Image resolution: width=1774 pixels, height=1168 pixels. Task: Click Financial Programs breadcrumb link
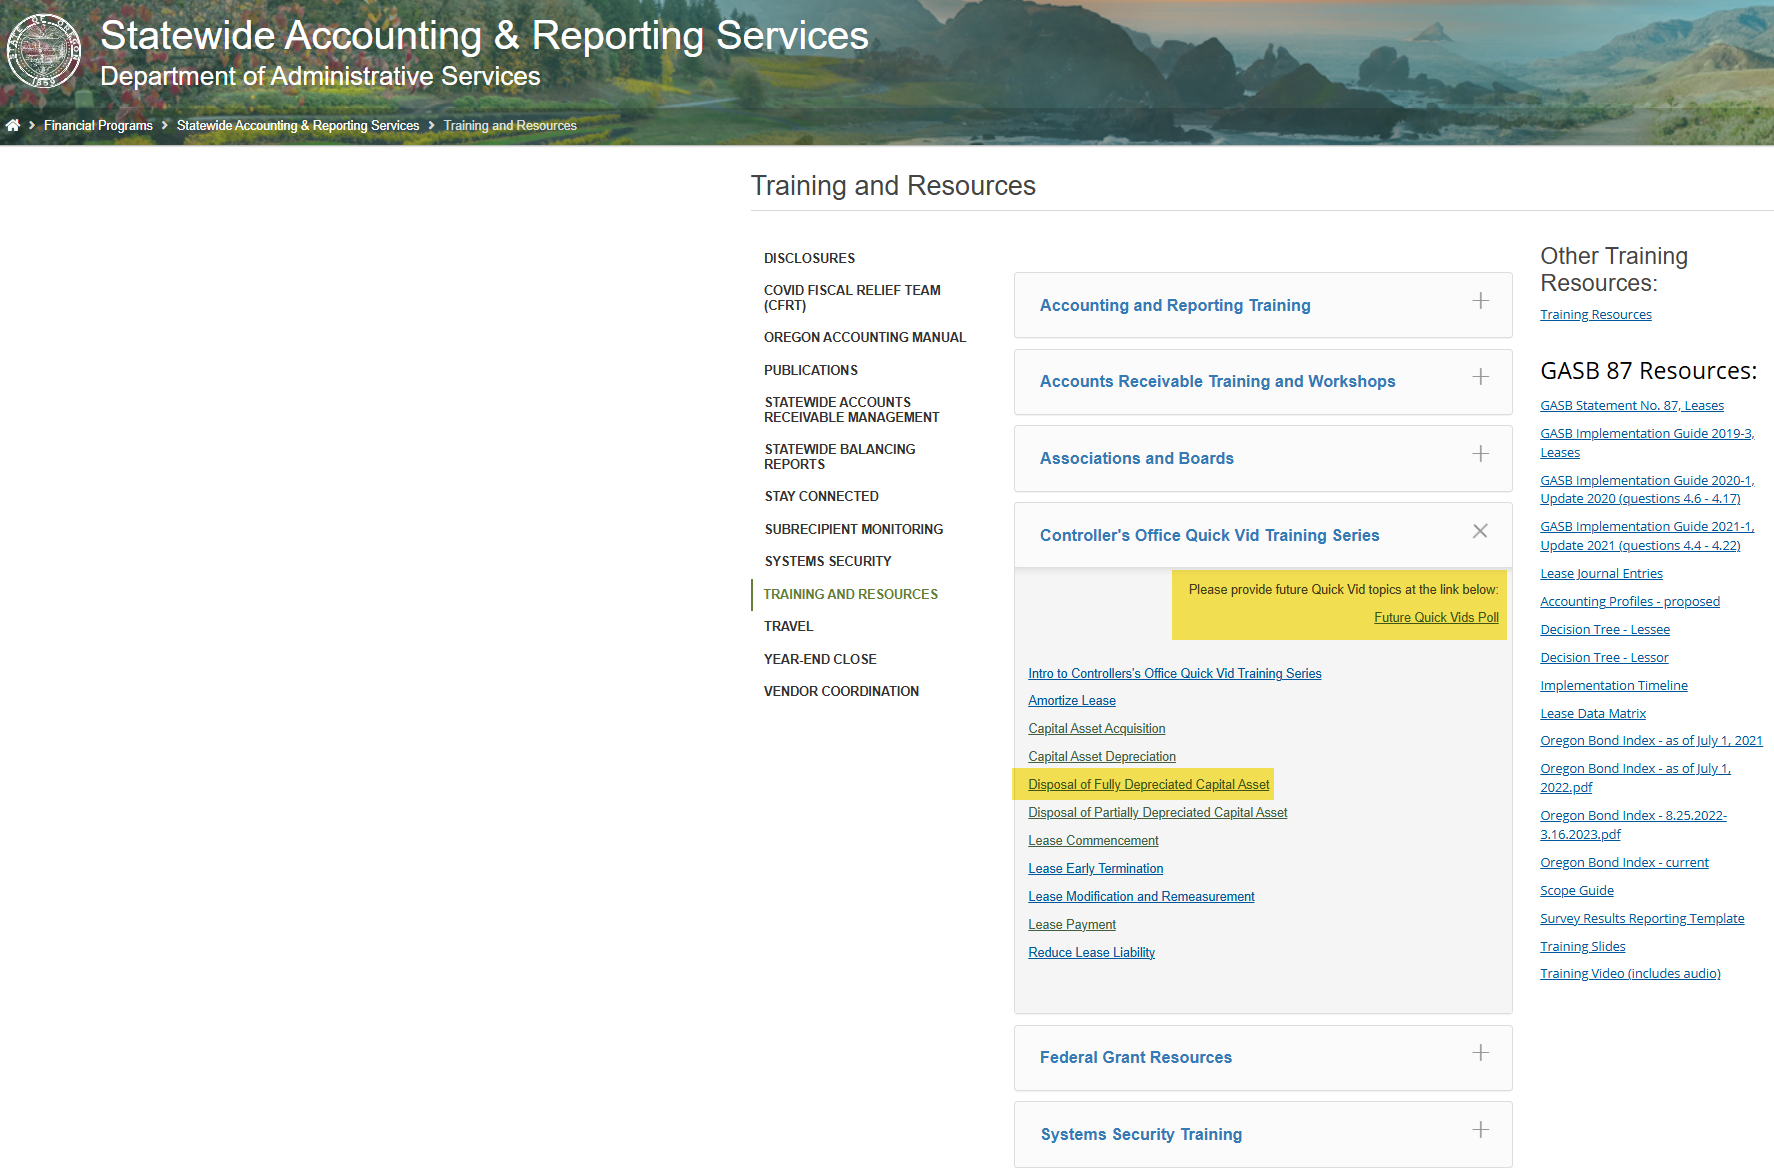98,125
